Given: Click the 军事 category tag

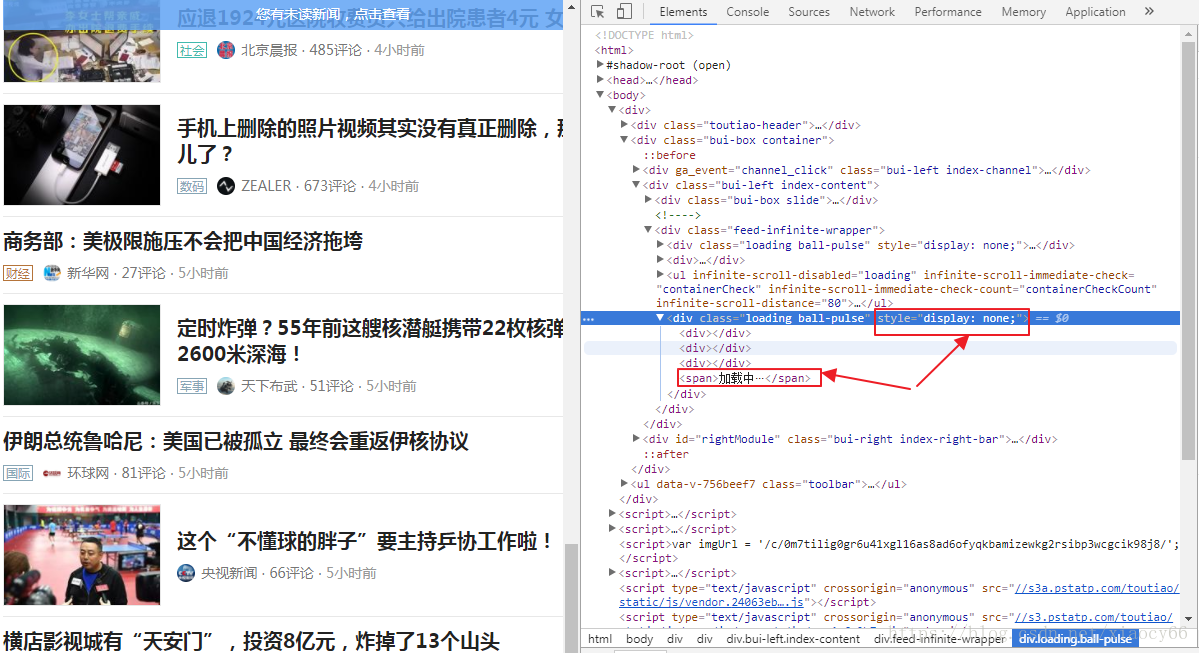Looking at the screenshot, I should pos(192,386).
